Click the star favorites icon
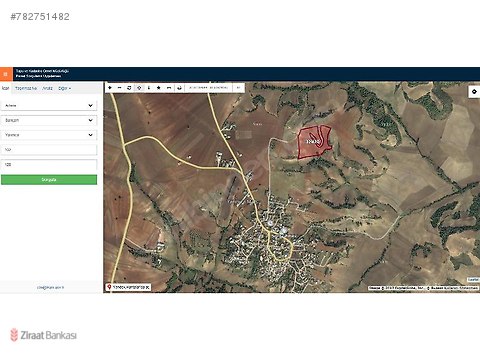 [159, 88]
